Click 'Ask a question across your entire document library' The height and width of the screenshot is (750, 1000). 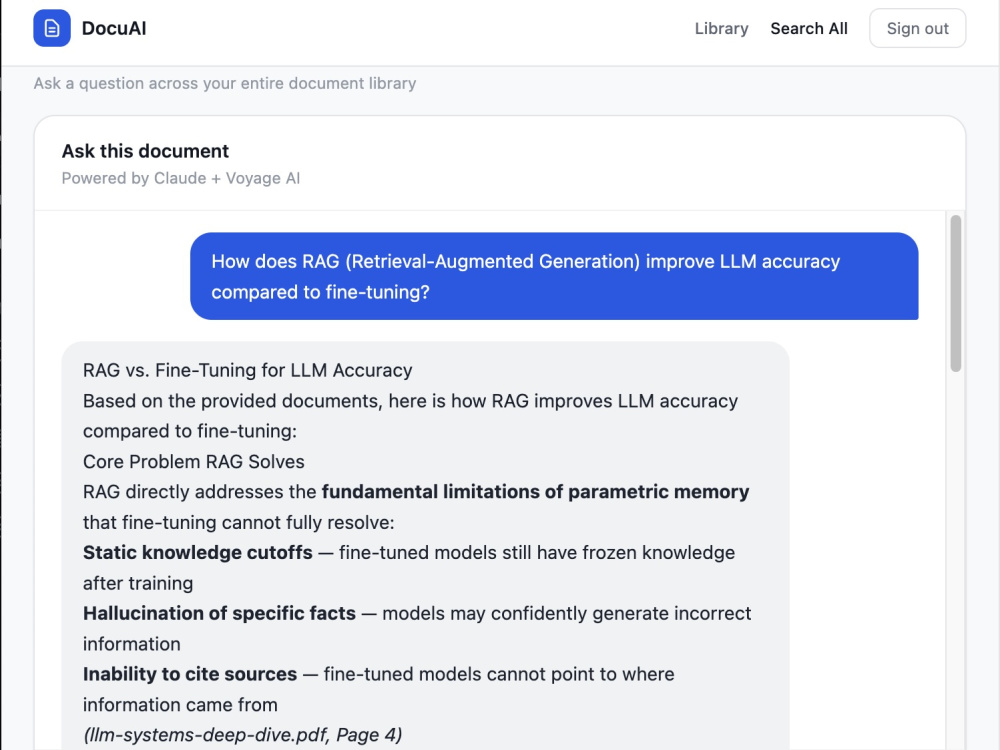coord(224,84)
